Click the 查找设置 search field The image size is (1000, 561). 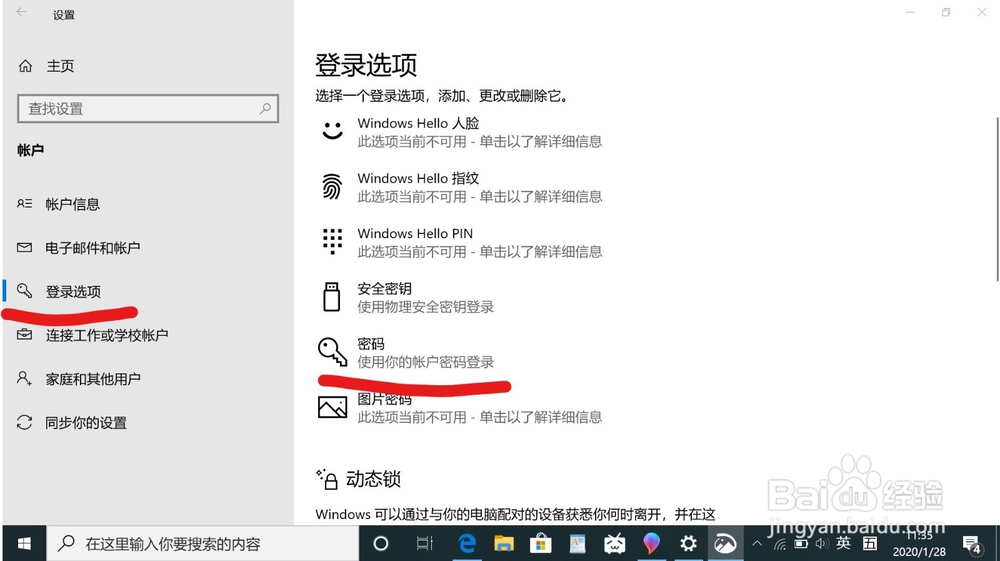click(x=148, y=108)
